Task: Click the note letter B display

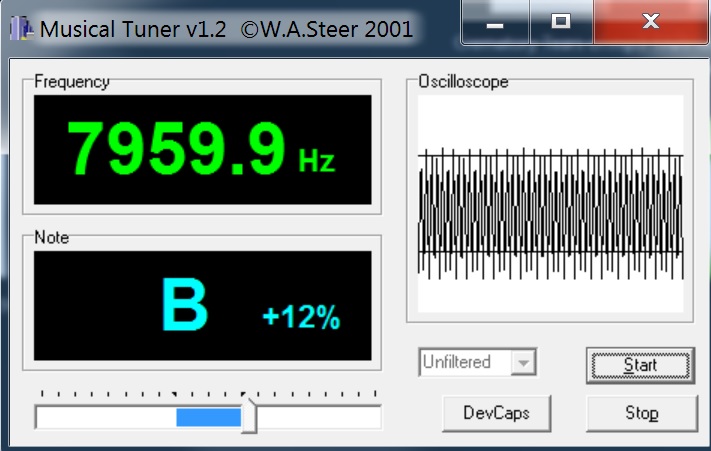Action: click(185, 305)
